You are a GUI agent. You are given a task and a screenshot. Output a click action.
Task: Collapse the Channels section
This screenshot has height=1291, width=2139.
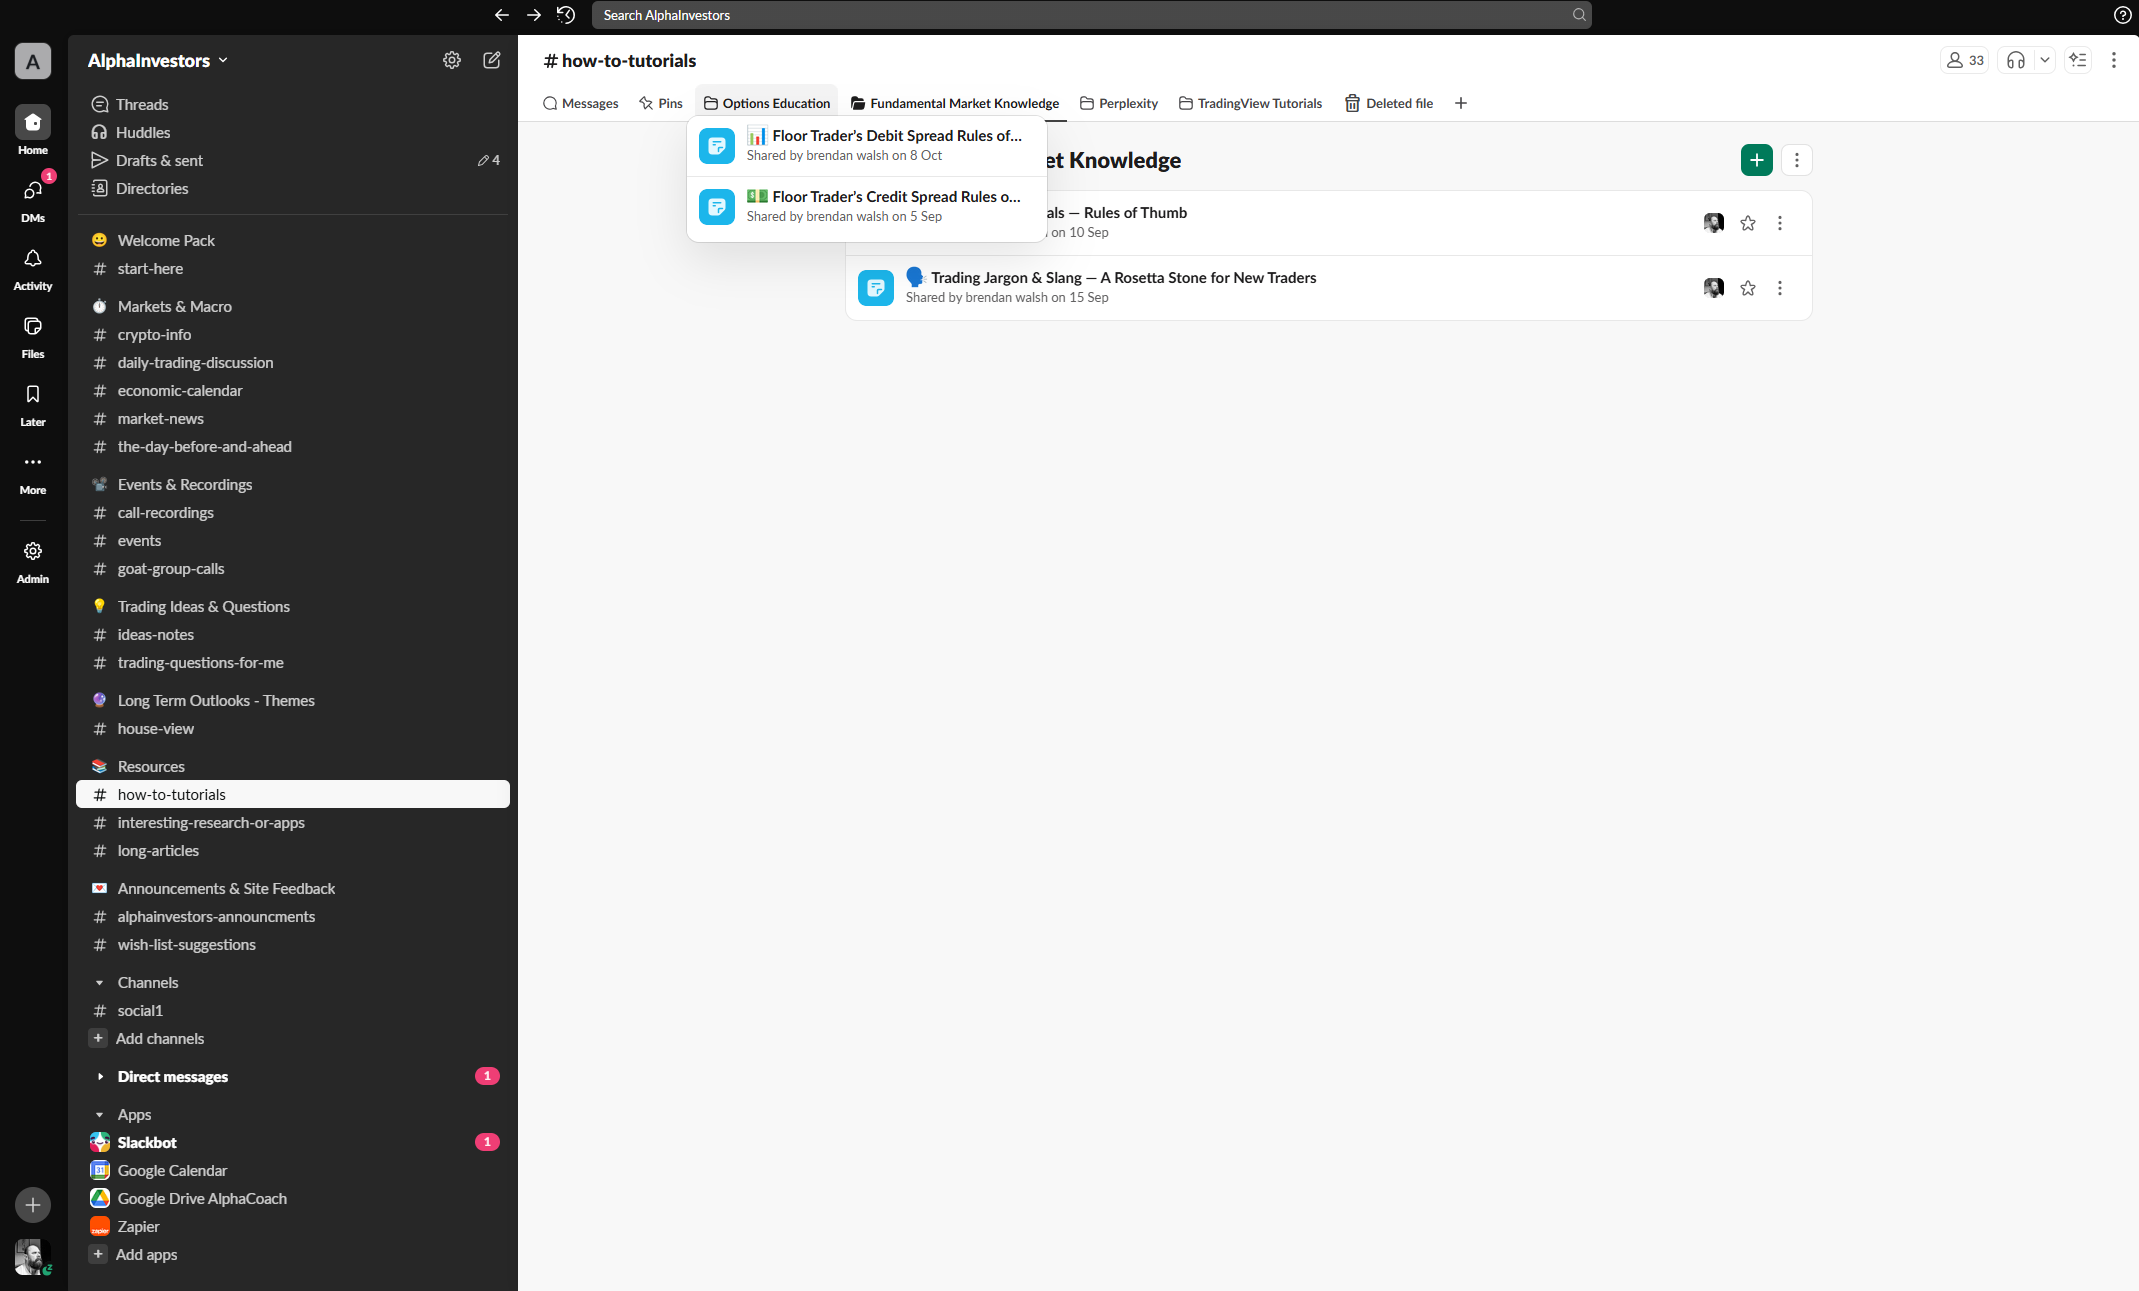tap(100, 983)
